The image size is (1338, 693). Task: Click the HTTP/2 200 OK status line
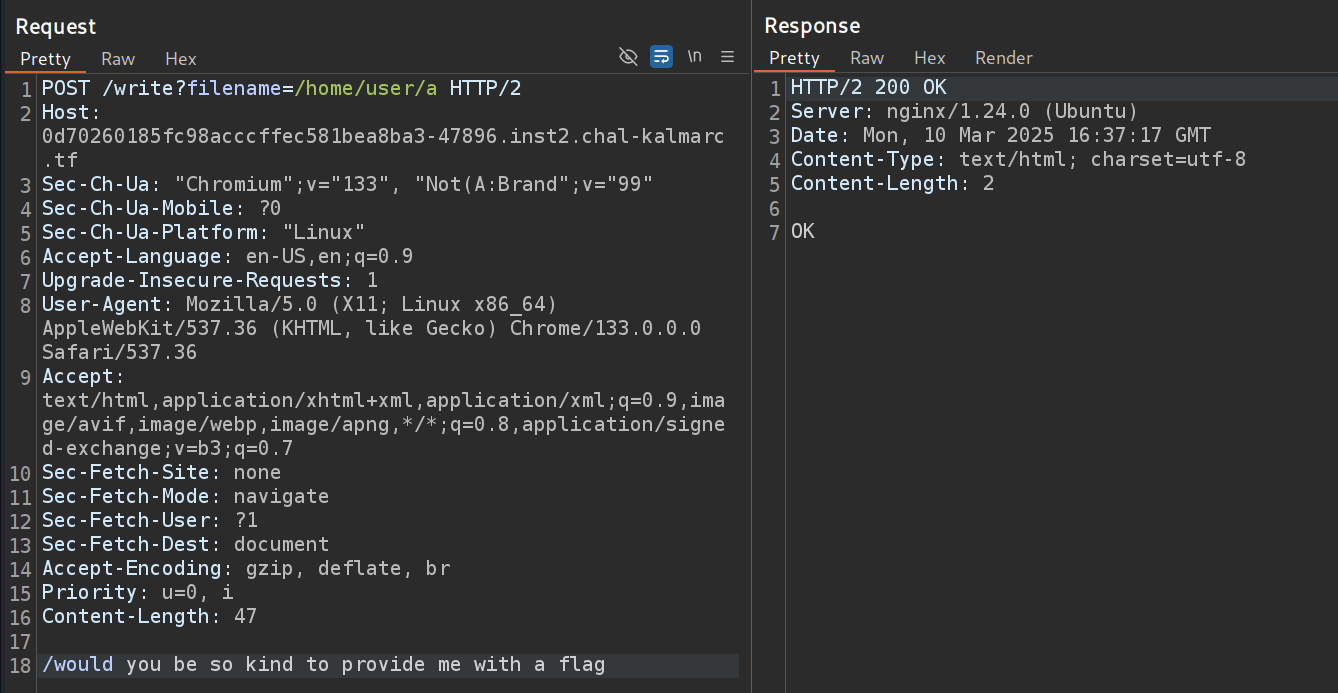click(868, 88)
